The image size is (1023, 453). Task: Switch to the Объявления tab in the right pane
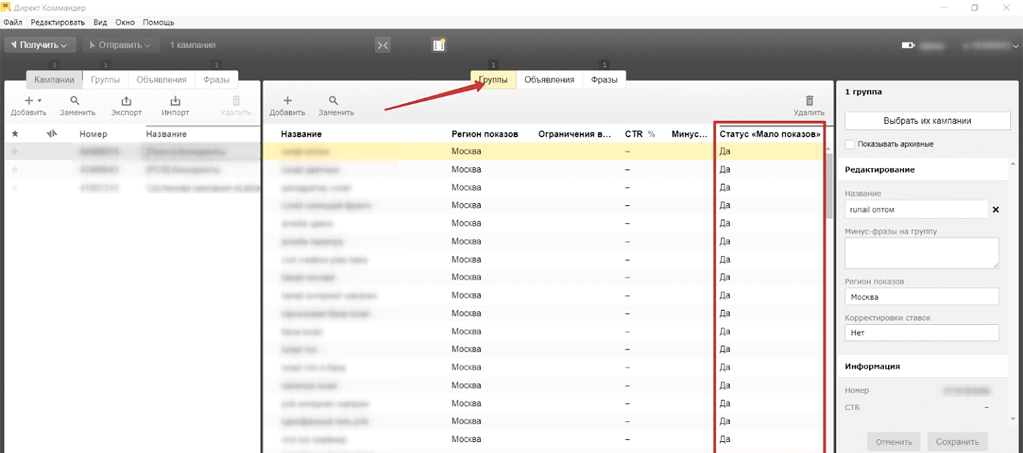click(x=549, y=80)
